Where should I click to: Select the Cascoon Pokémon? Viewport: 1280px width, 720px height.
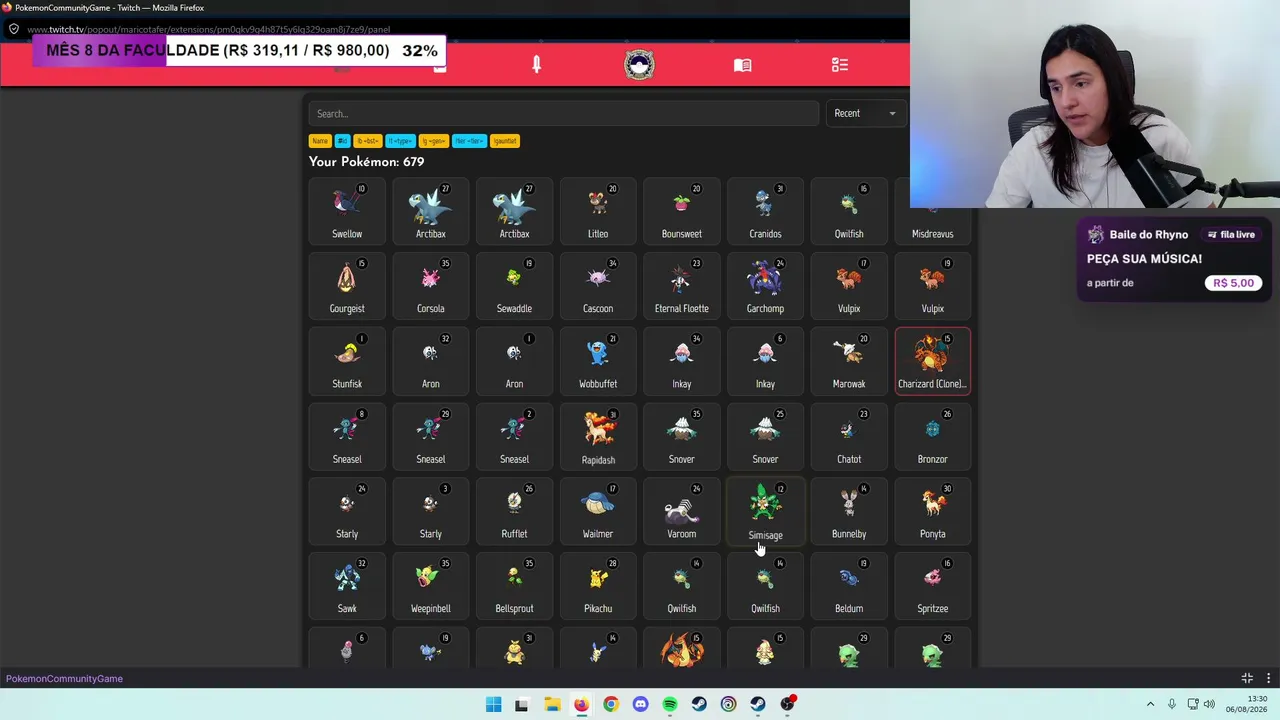pyautogui.click(x=598, y=287)
